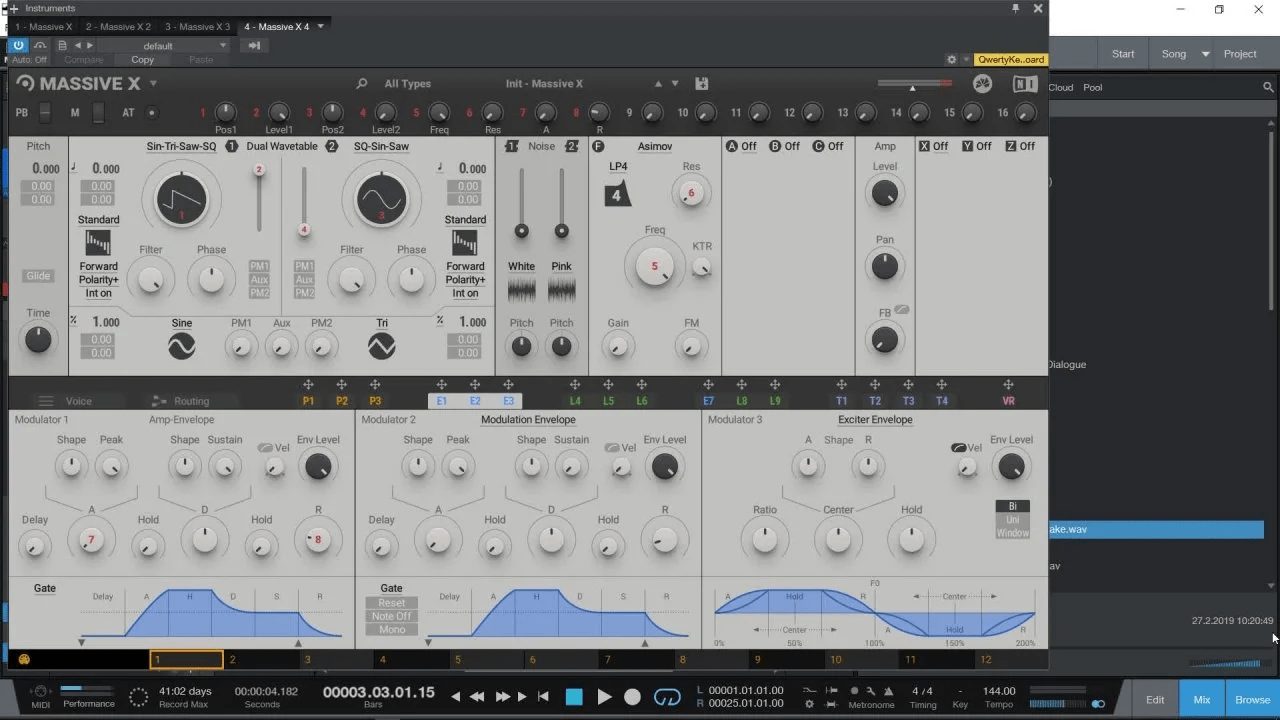Click the palette icon at keyboard strip
The height and width of the screenshot is (720, 1280).
(25, 660)
